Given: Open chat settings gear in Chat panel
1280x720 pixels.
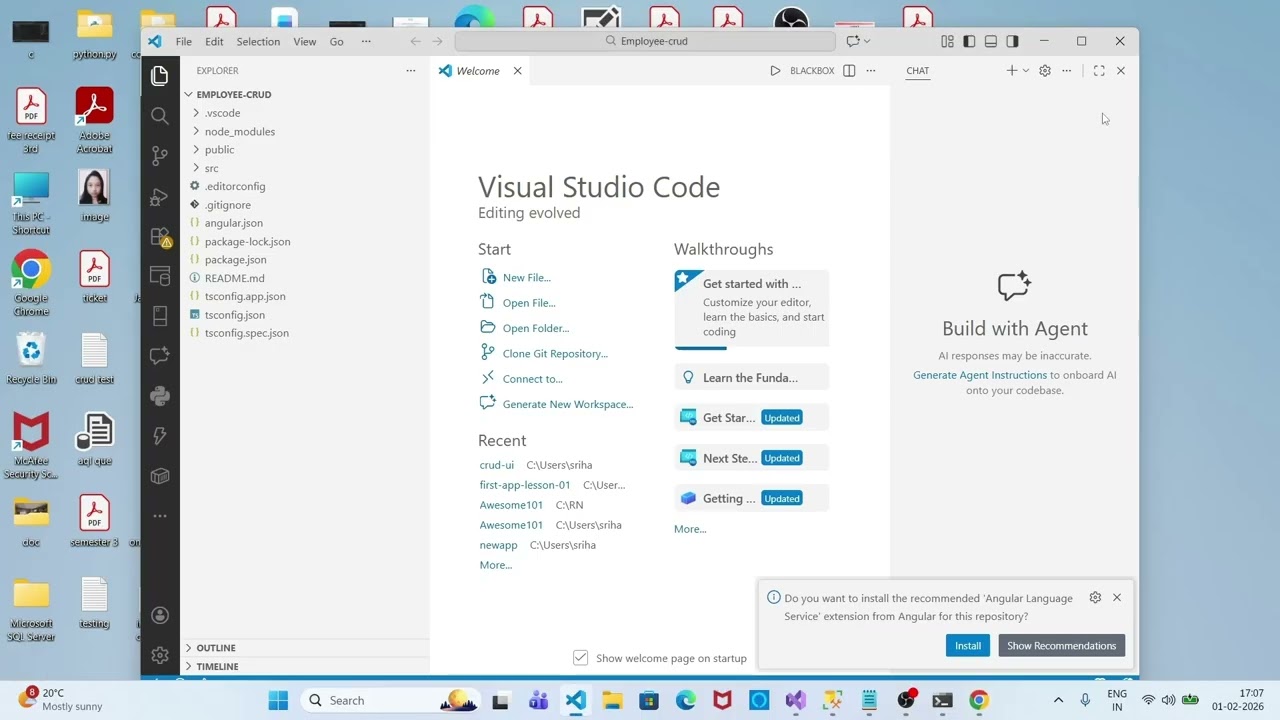Looking at the screenshot, I should tap(1045, 71).
